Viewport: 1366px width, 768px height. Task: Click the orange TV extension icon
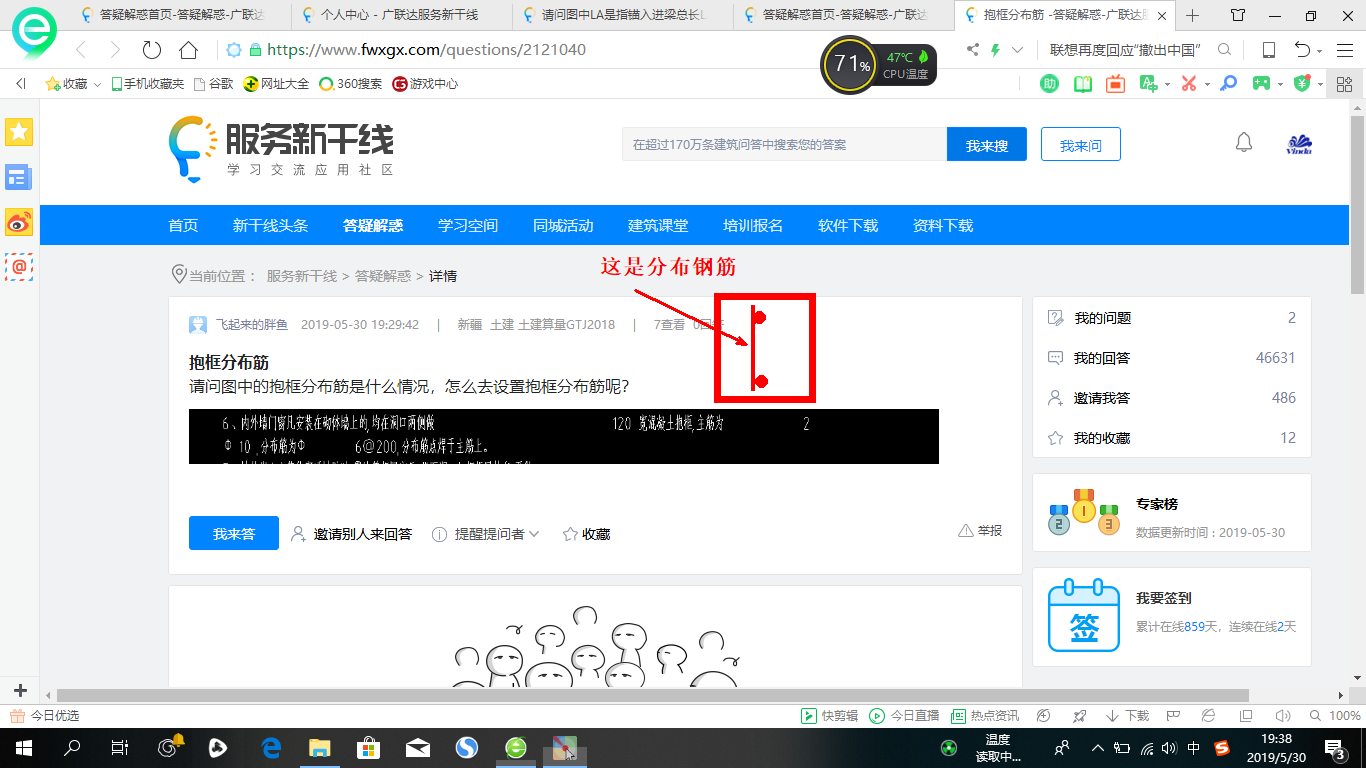tap(1116, 84)
